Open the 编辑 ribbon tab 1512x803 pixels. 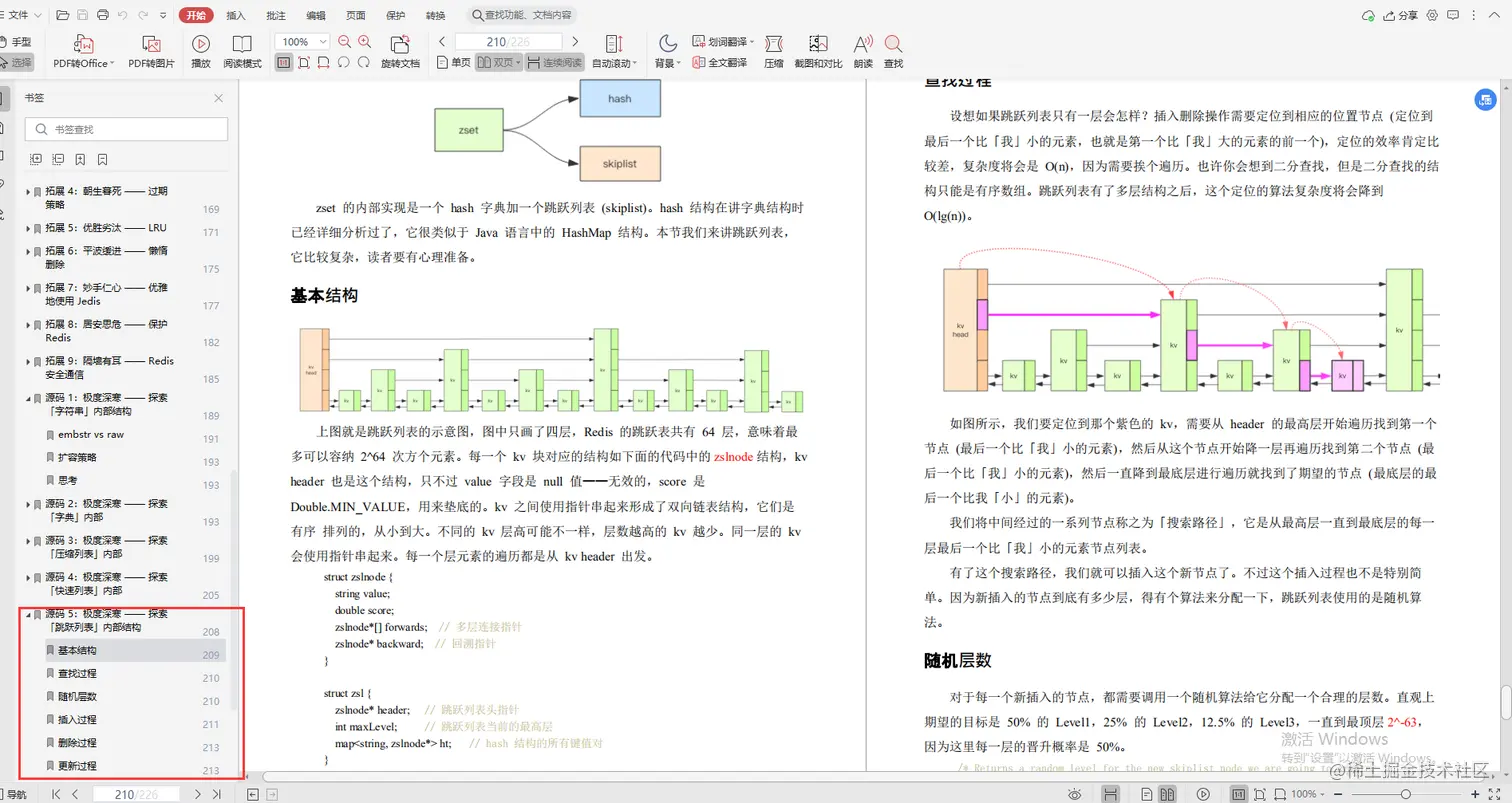(x=316, y=16)
